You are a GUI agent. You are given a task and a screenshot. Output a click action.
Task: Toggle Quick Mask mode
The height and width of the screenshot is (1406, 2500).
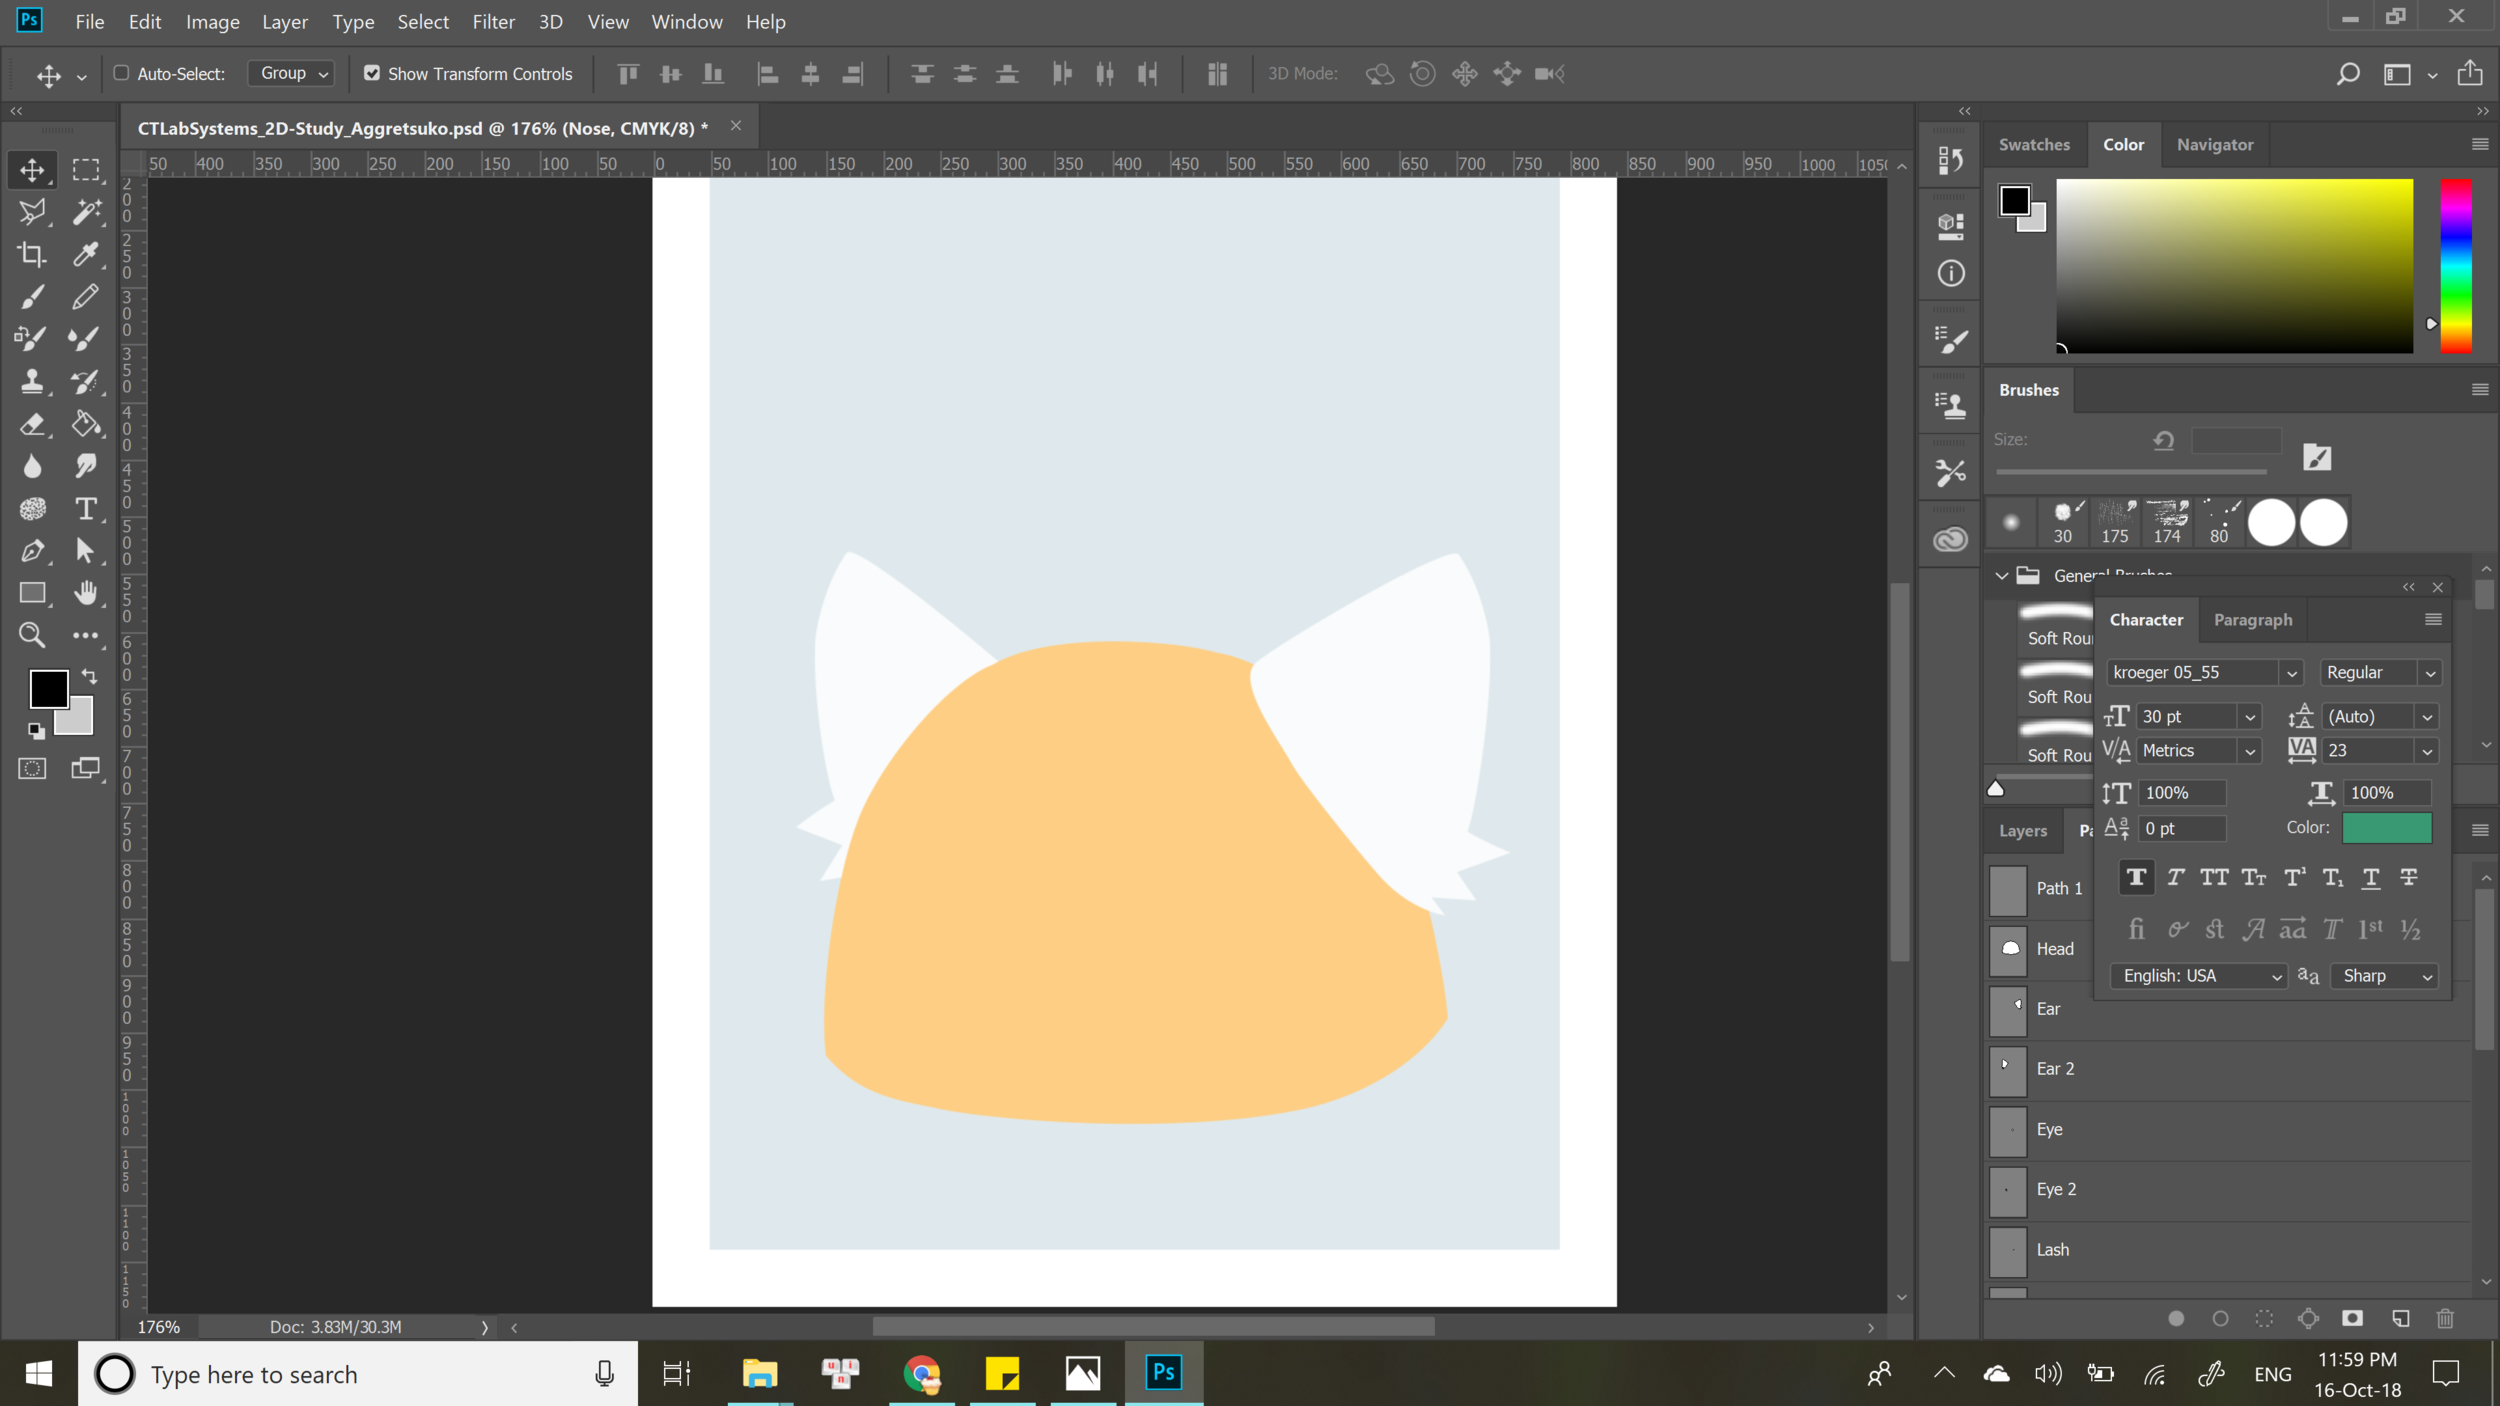coord(32,768)
